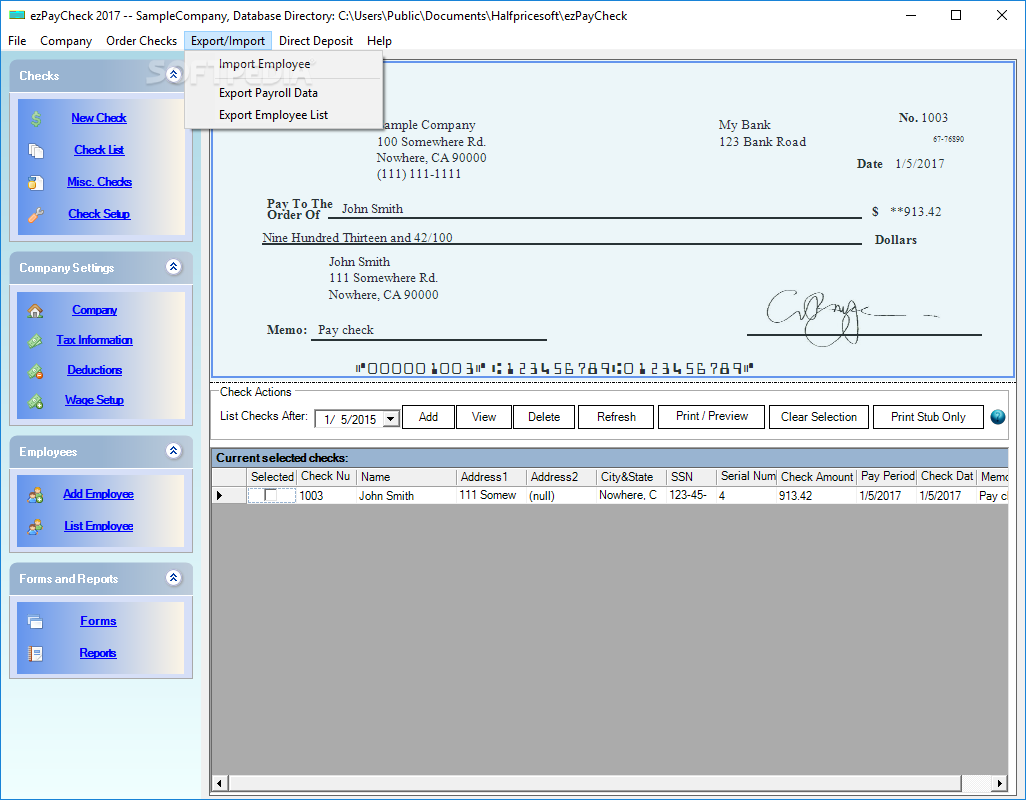The image size is (1026, 800).
Task: Click the horizontal scrollbar track
Action: (975, 783)
